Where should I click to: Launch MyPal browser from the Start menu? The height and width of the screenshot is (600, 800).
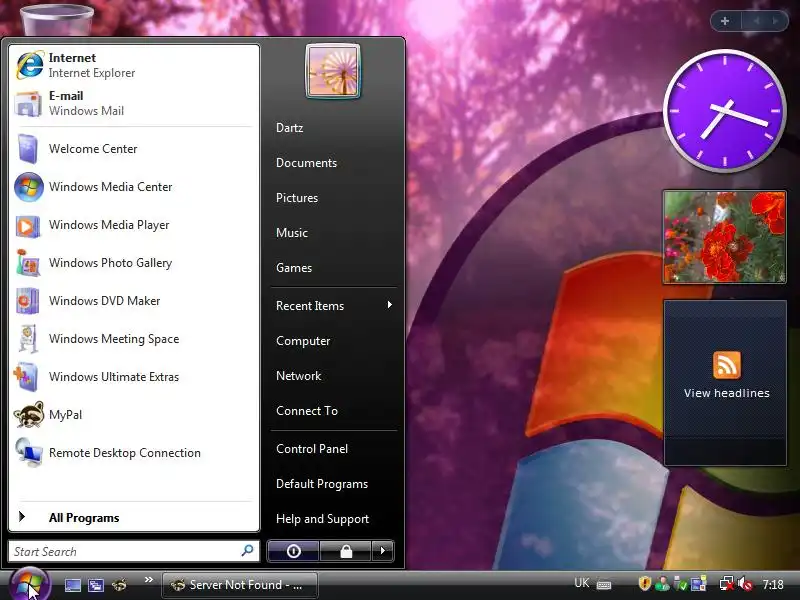[134, 415]
